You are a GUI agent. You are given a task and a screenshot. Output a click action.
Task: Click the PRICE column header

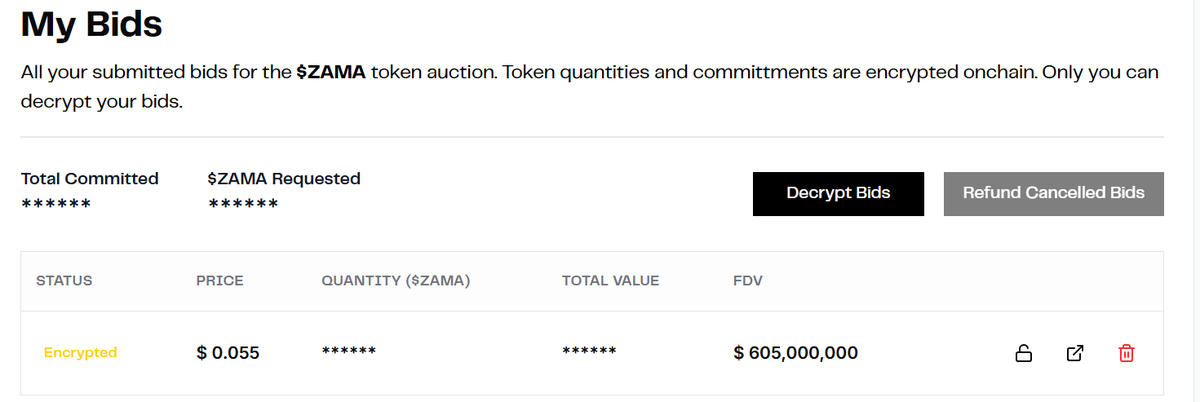(x=220, y=281)
